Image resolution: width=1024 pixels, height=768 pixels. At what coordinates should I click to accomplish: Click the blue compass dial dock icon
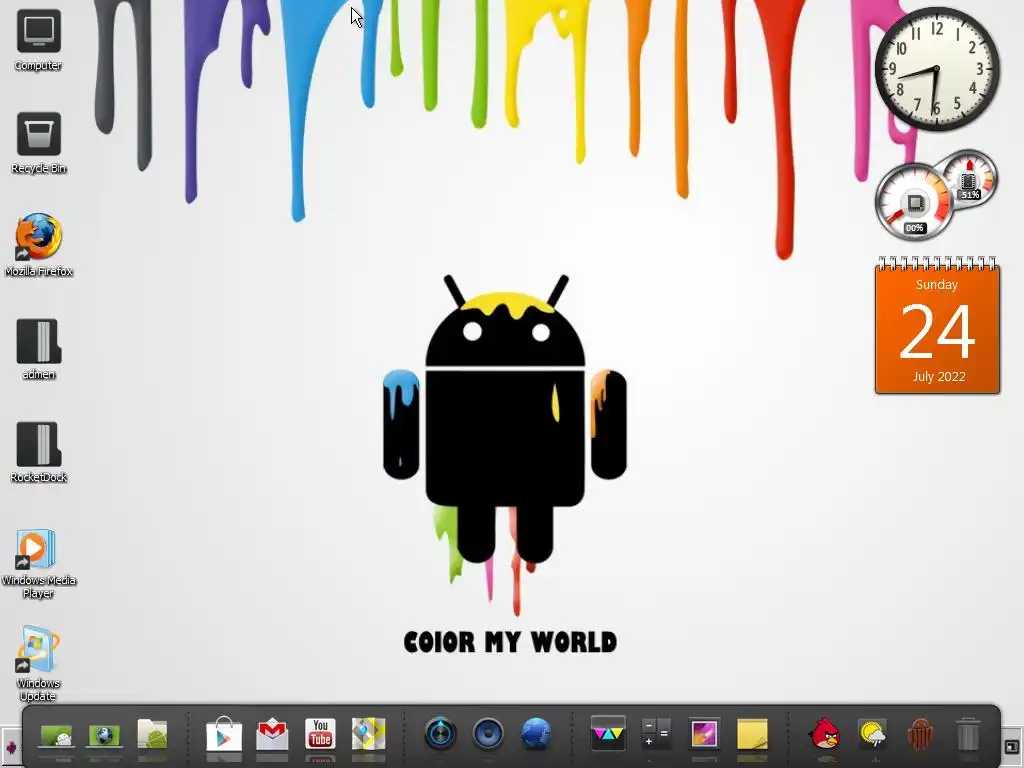[x=440, y=733]
